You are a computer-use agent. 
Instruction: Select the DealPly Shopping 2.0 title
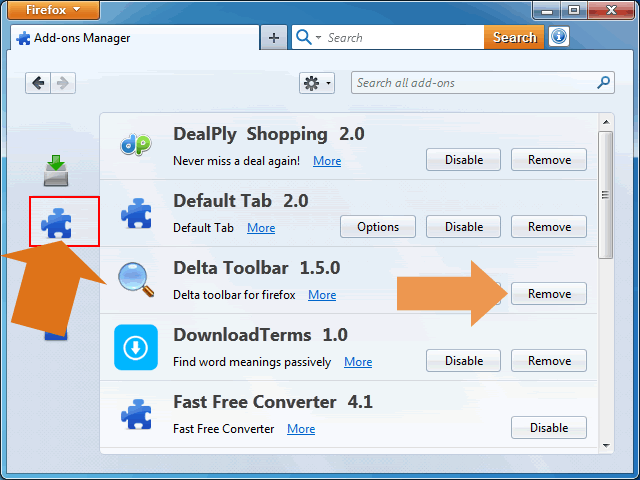tap(269, 134)
